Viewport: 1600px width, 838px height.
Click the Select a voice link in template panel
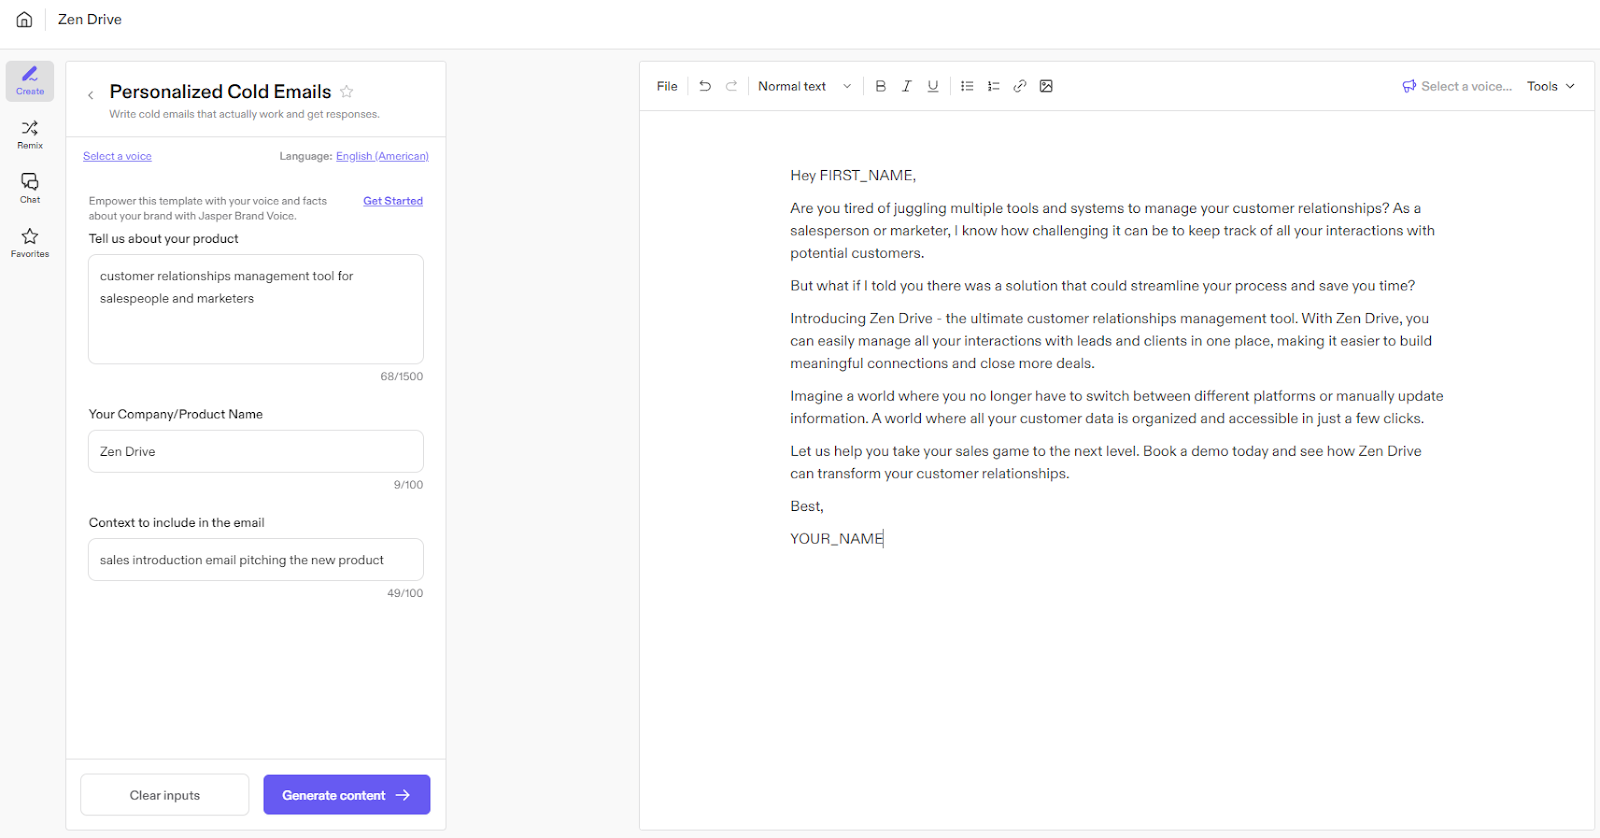[x=117, y=156]
